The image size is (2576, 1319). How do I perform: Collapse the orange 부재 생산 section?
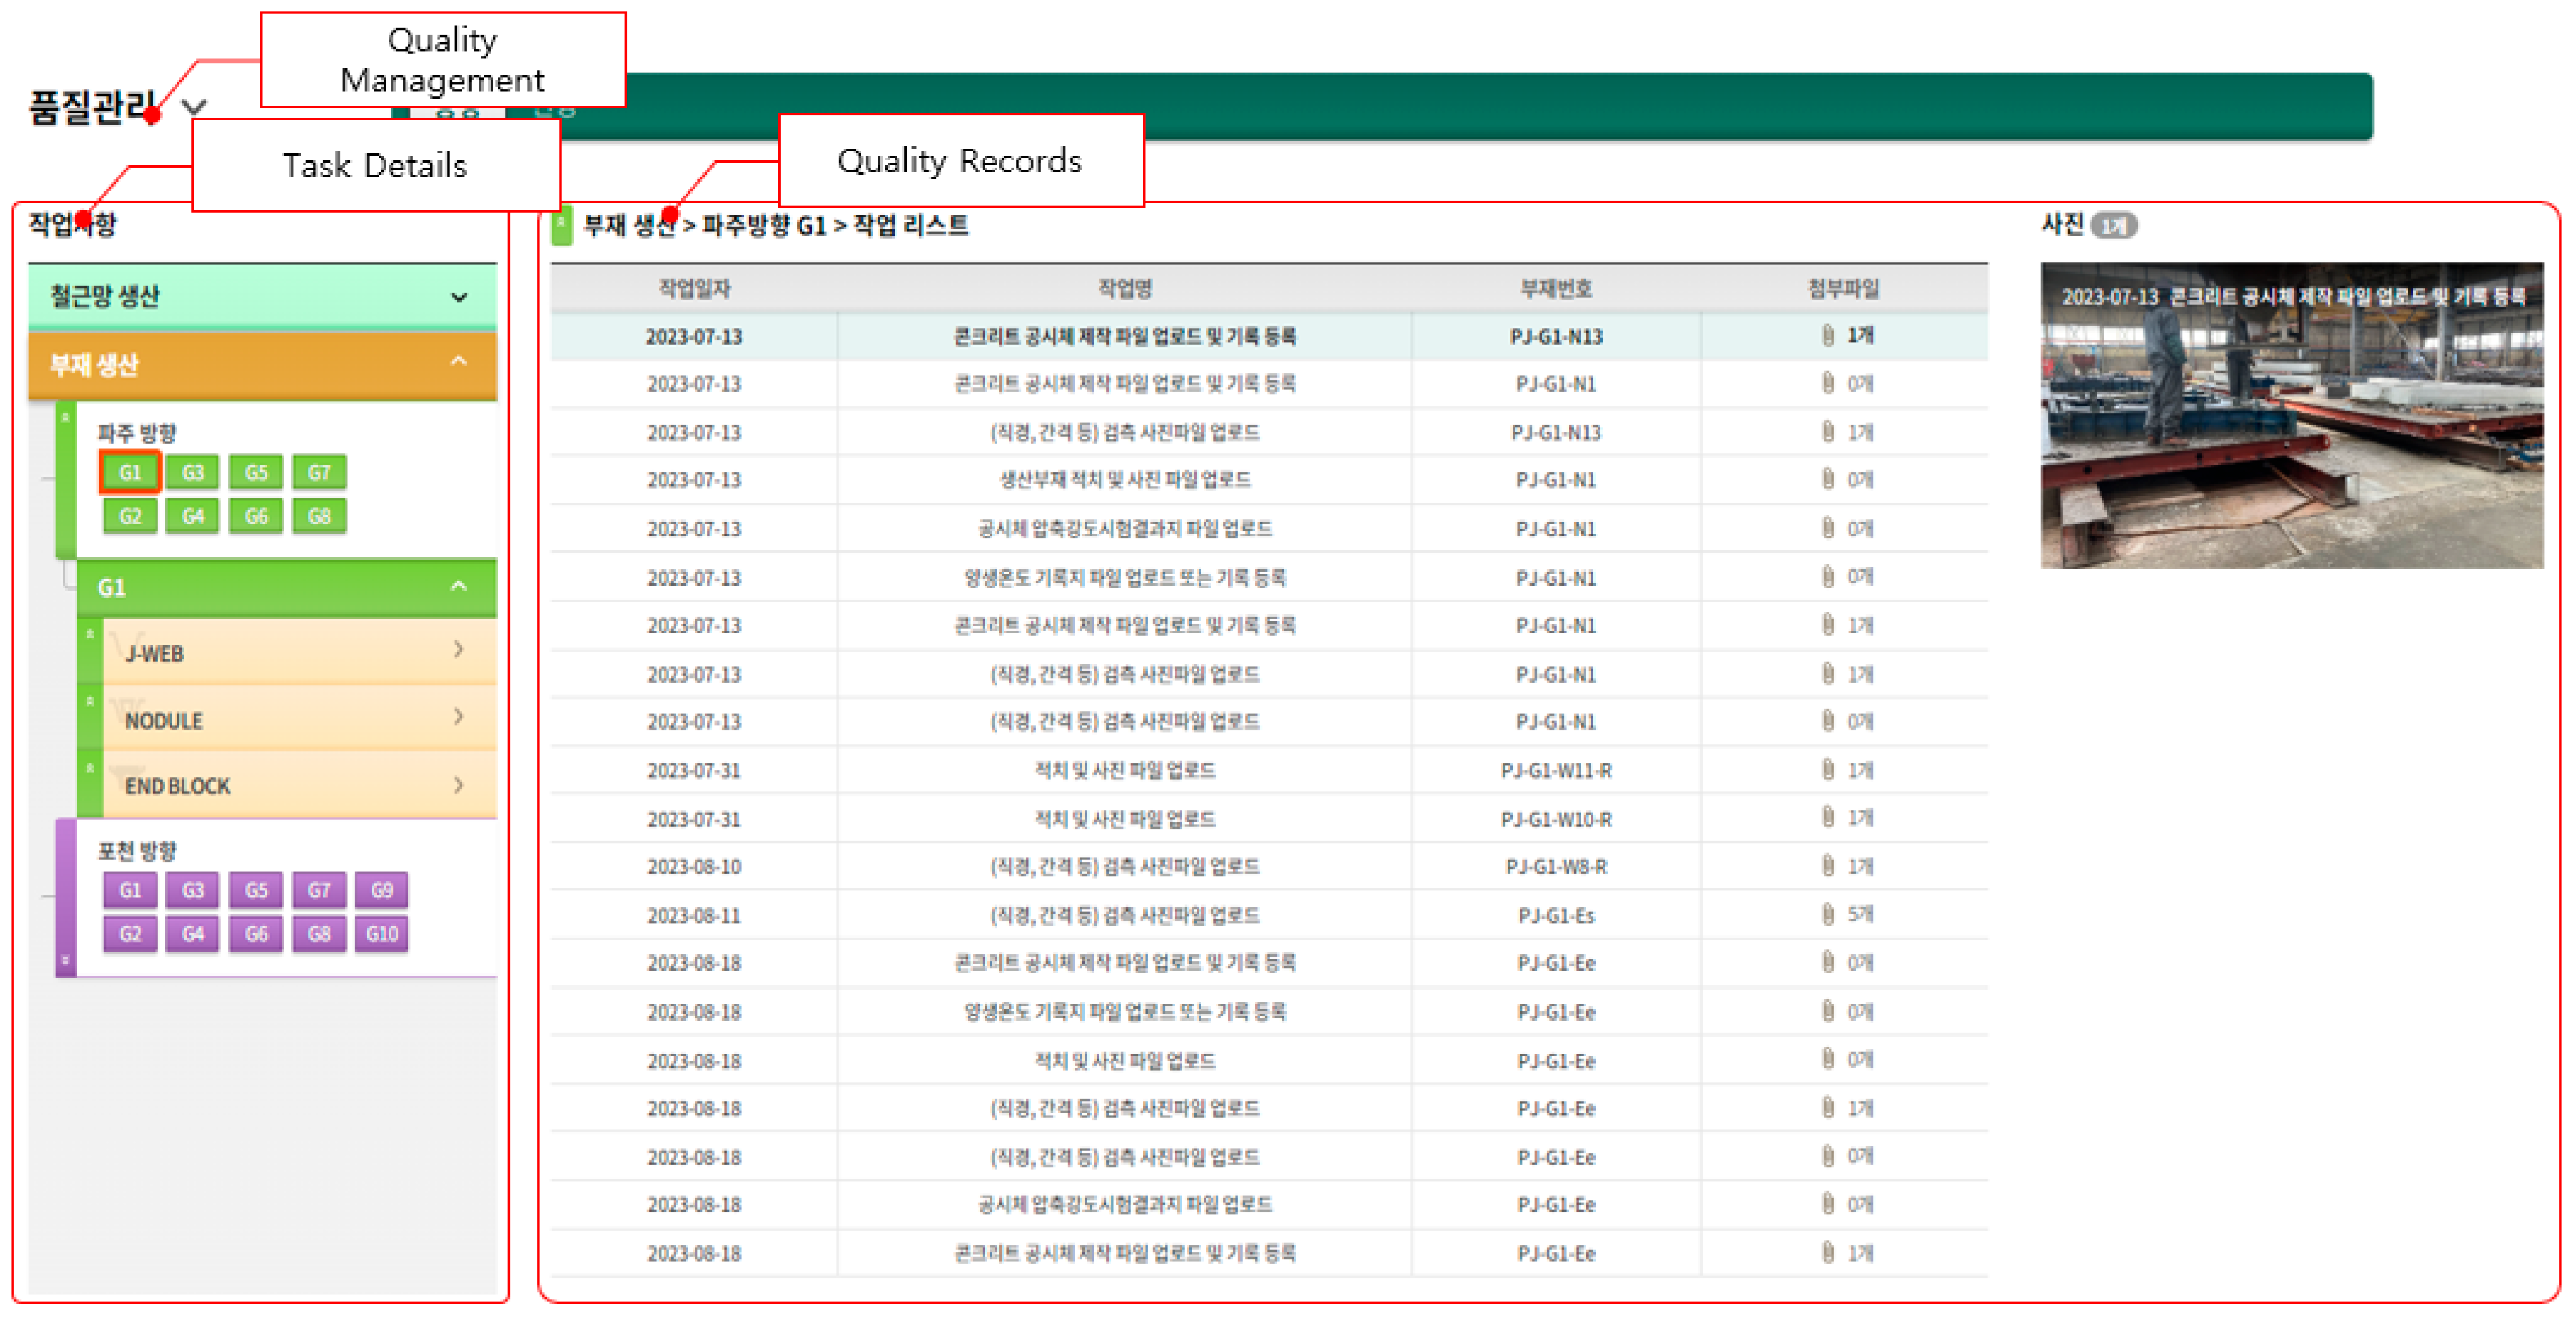pyautogui.click(x=459, y=362)
